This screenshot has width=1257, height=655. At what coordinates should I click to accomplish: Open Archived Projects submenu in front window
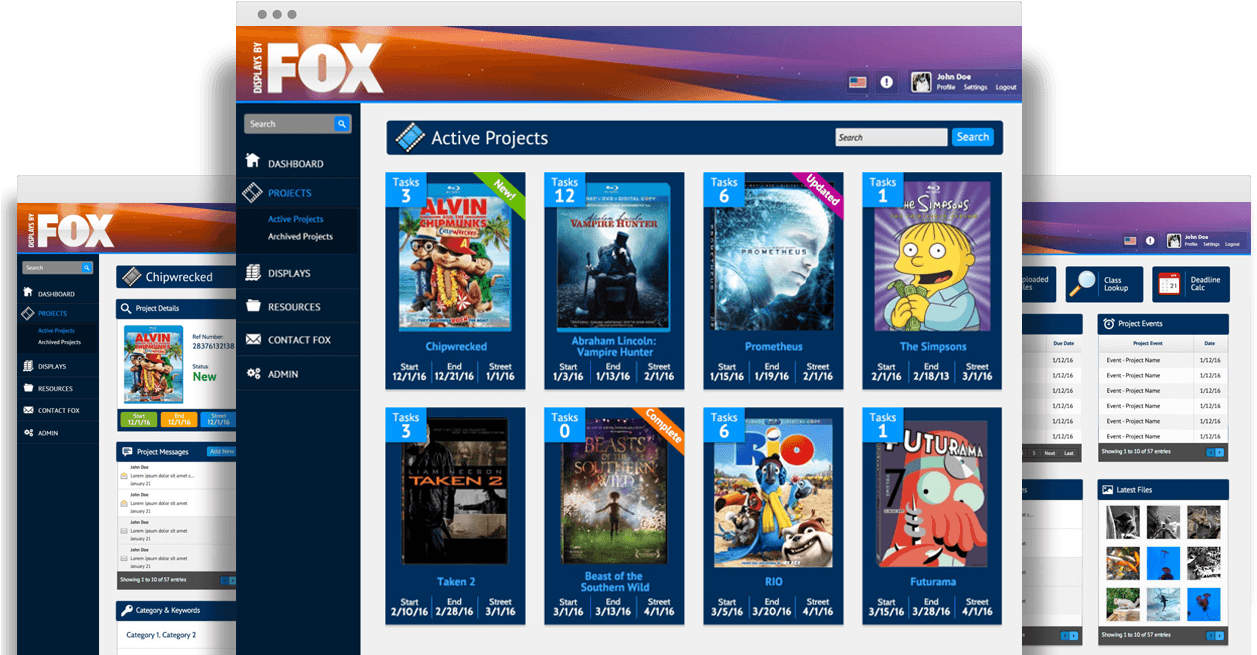click(300, 237)
